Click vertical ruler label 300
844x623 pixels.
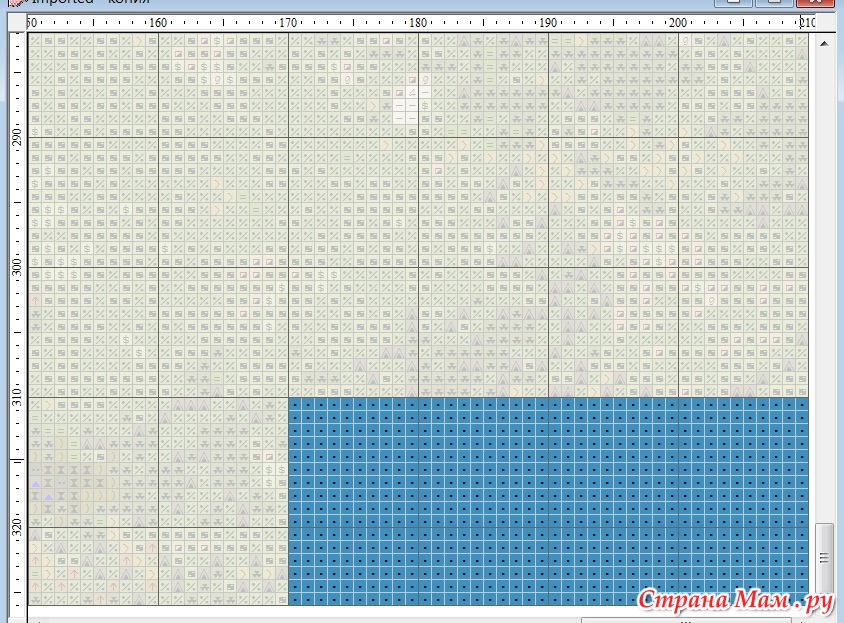tap(17, 267)
